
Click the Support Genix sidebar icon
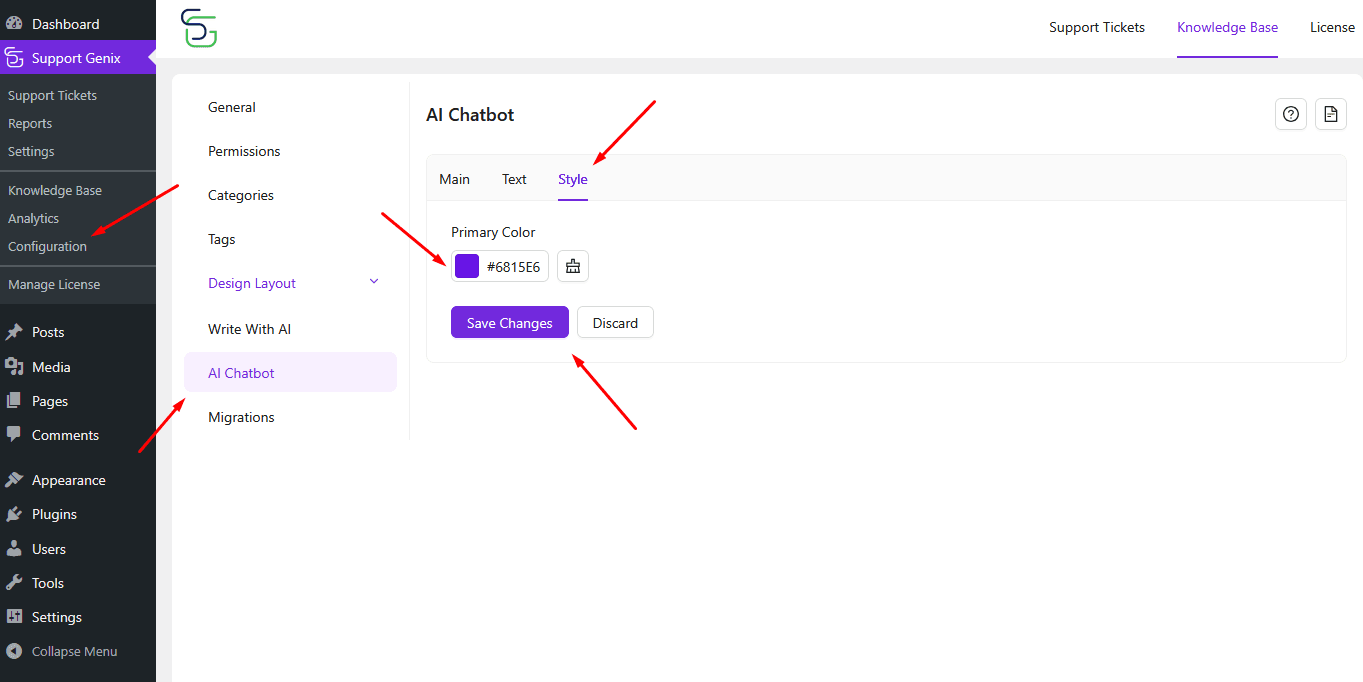coord(14,58)
